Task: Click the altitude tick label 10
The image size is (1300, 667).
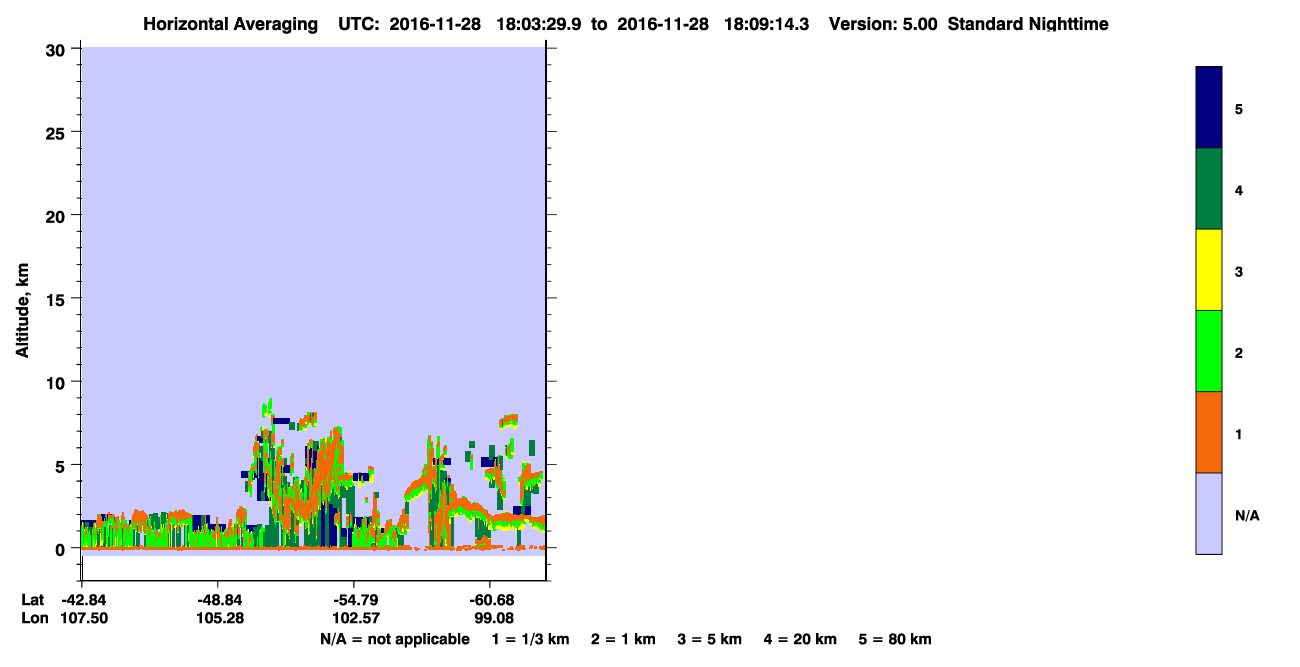Action: click(x=58, y=382)
